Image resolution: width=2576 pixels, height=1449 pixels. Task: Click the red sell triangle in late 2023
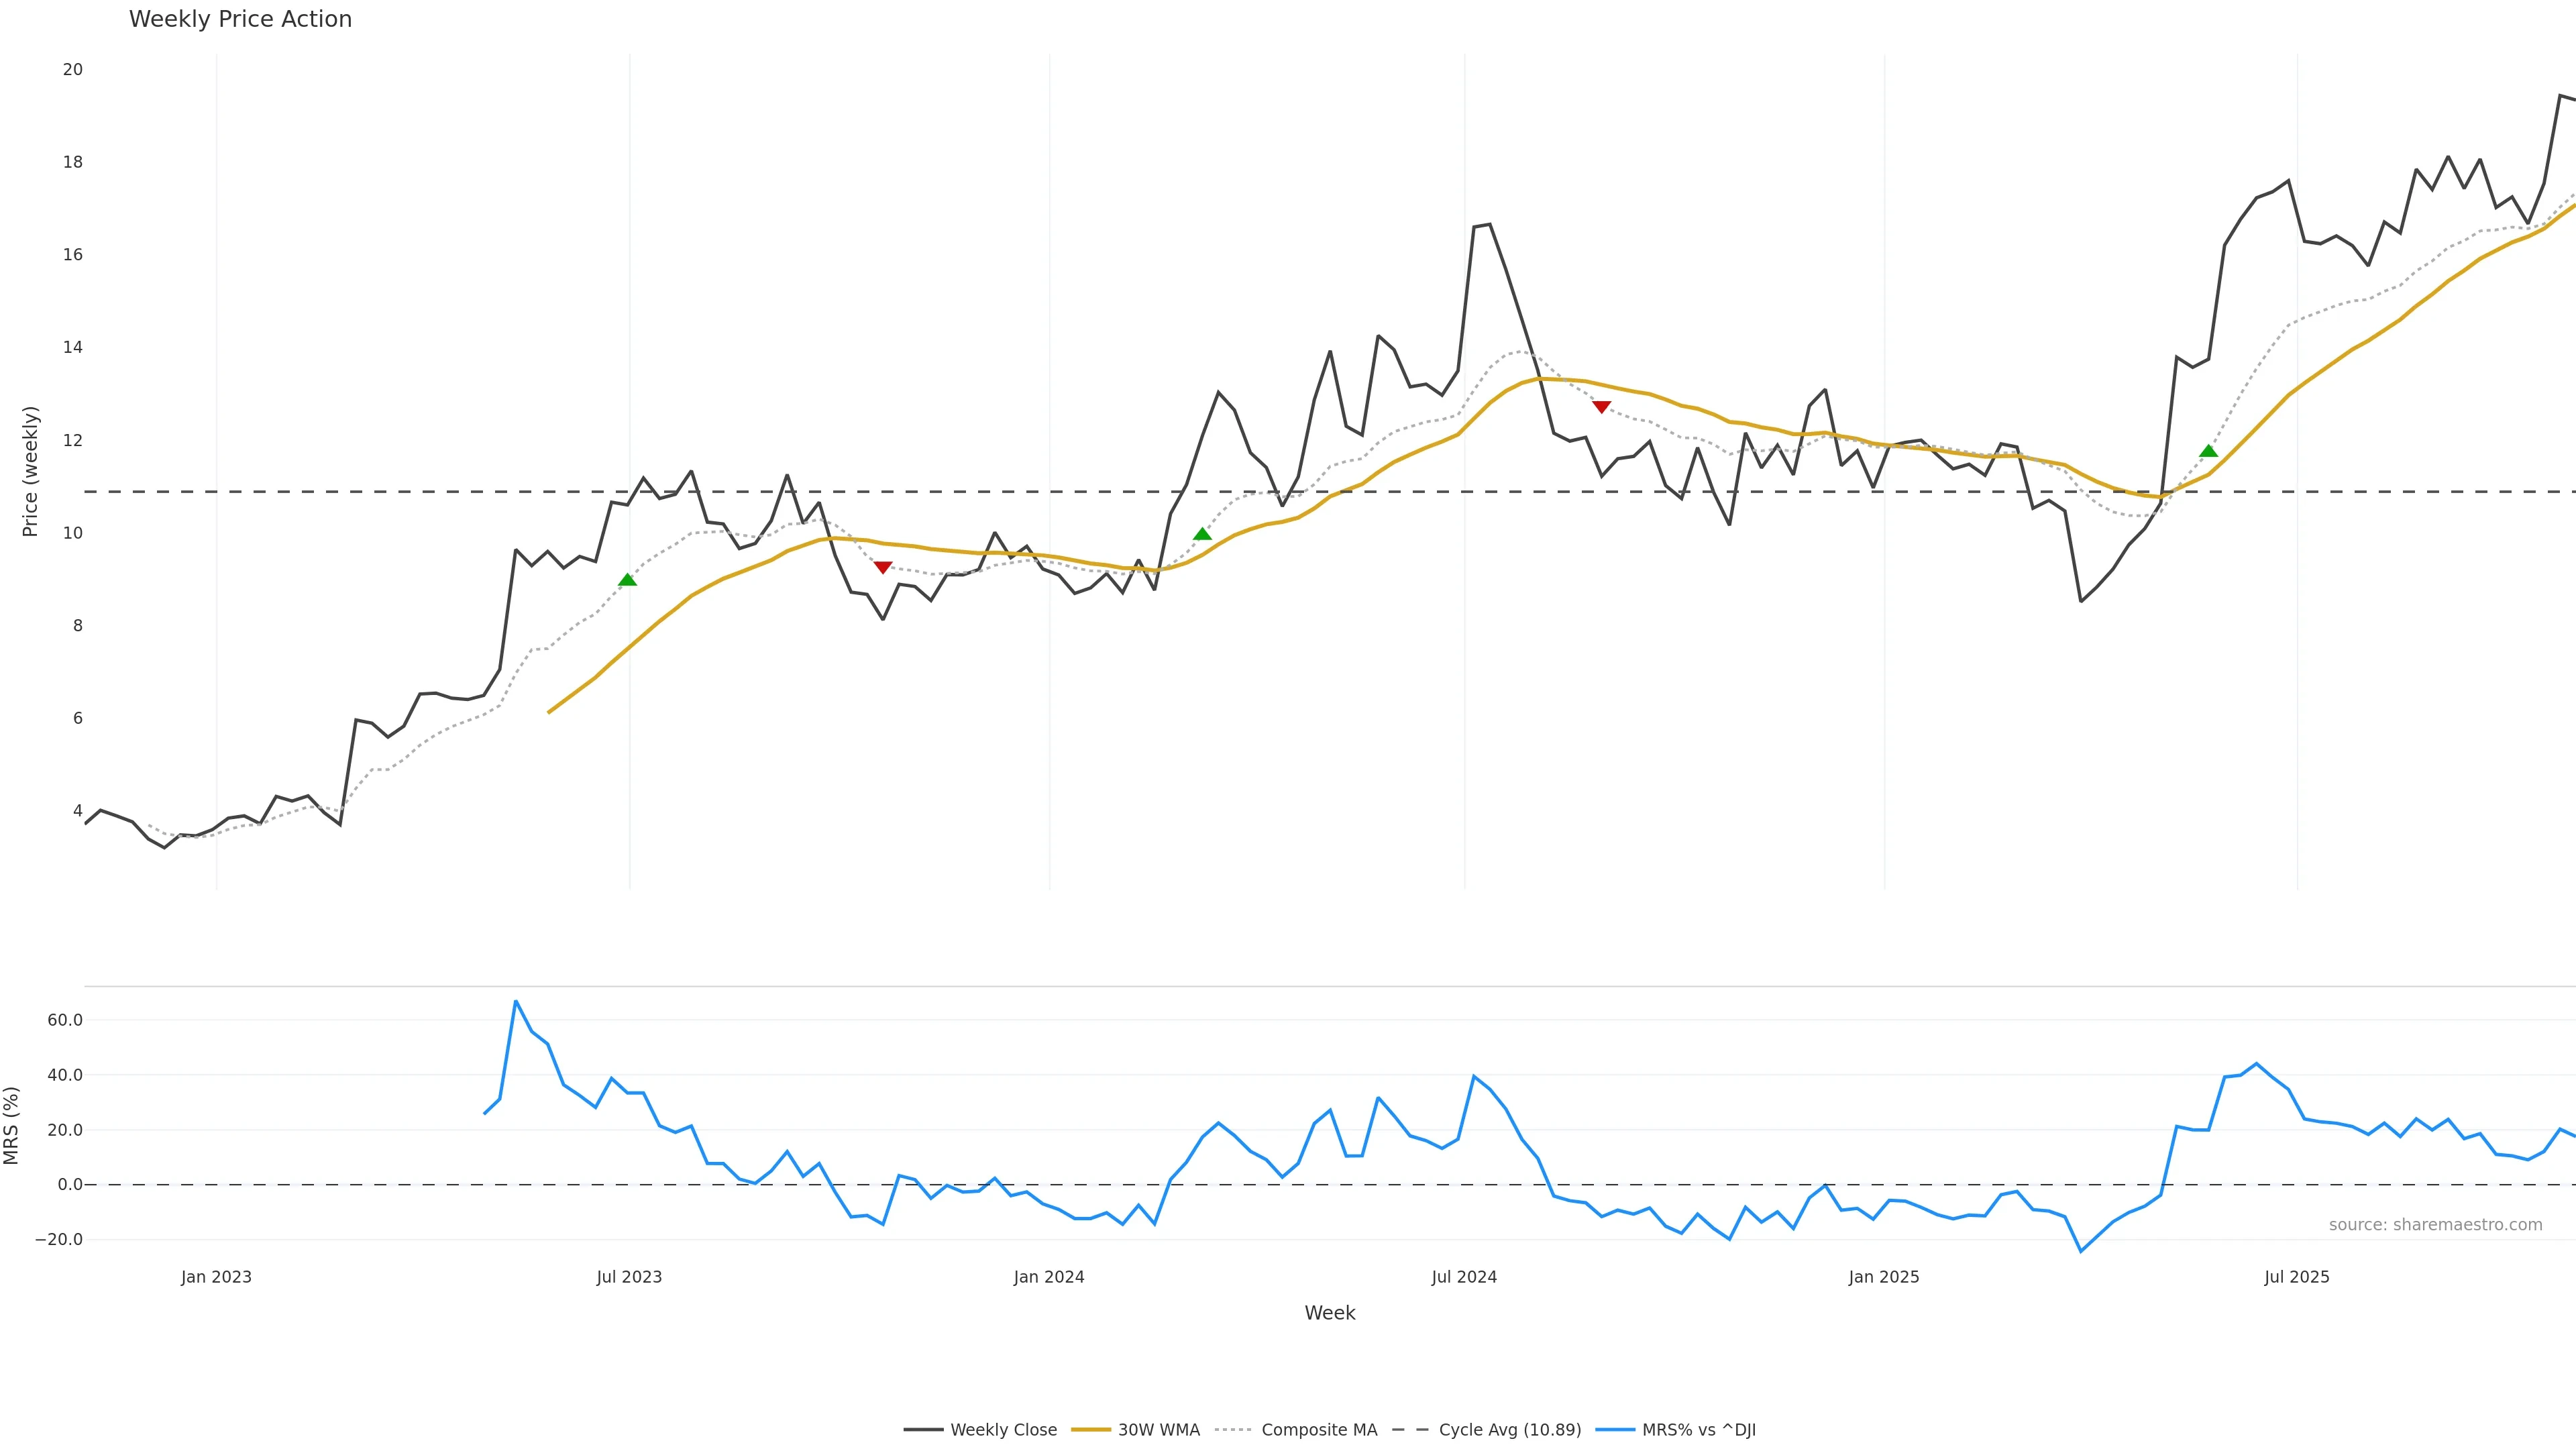tap(883, 567)
